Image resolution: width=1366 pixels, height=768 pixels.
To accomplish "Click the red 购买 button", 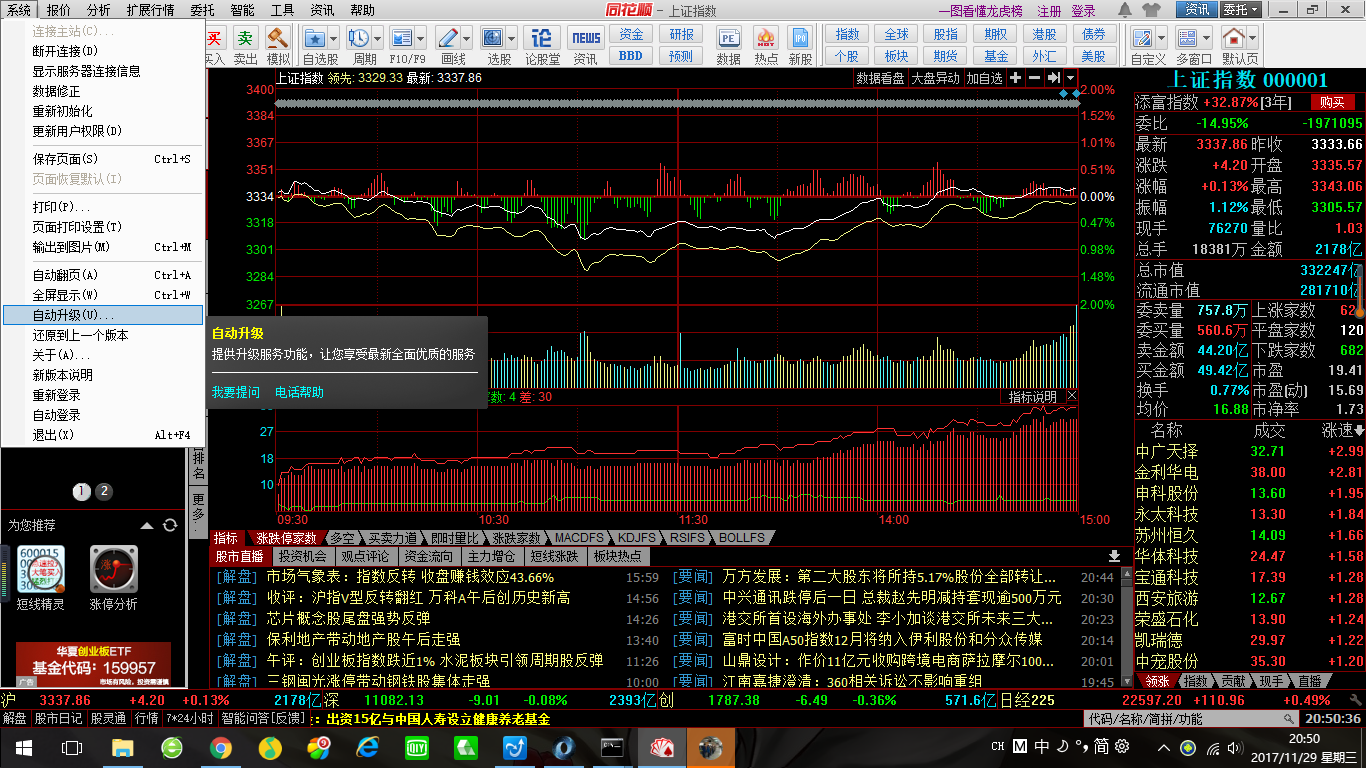I will pyautogui.click(x=1331, y=102).
